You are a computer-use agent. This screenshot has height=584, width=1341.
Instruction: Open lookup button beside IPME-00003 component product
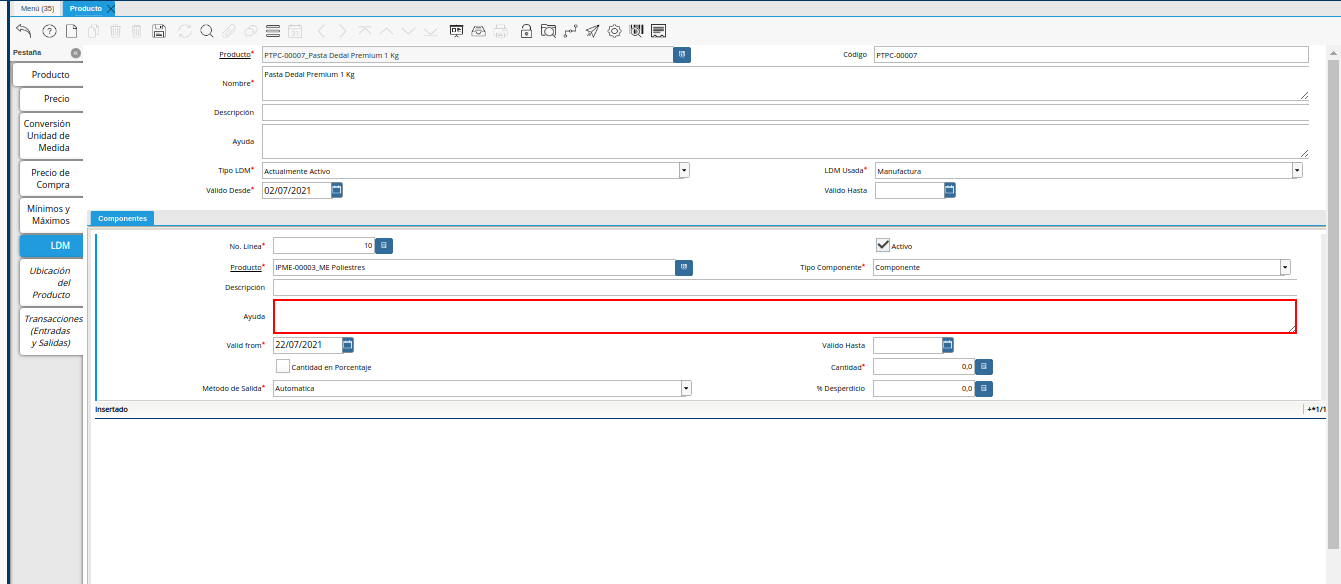(684, 268)
